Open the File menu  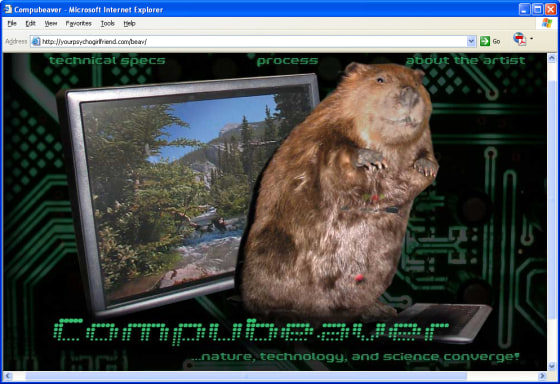tap(12, 24)
